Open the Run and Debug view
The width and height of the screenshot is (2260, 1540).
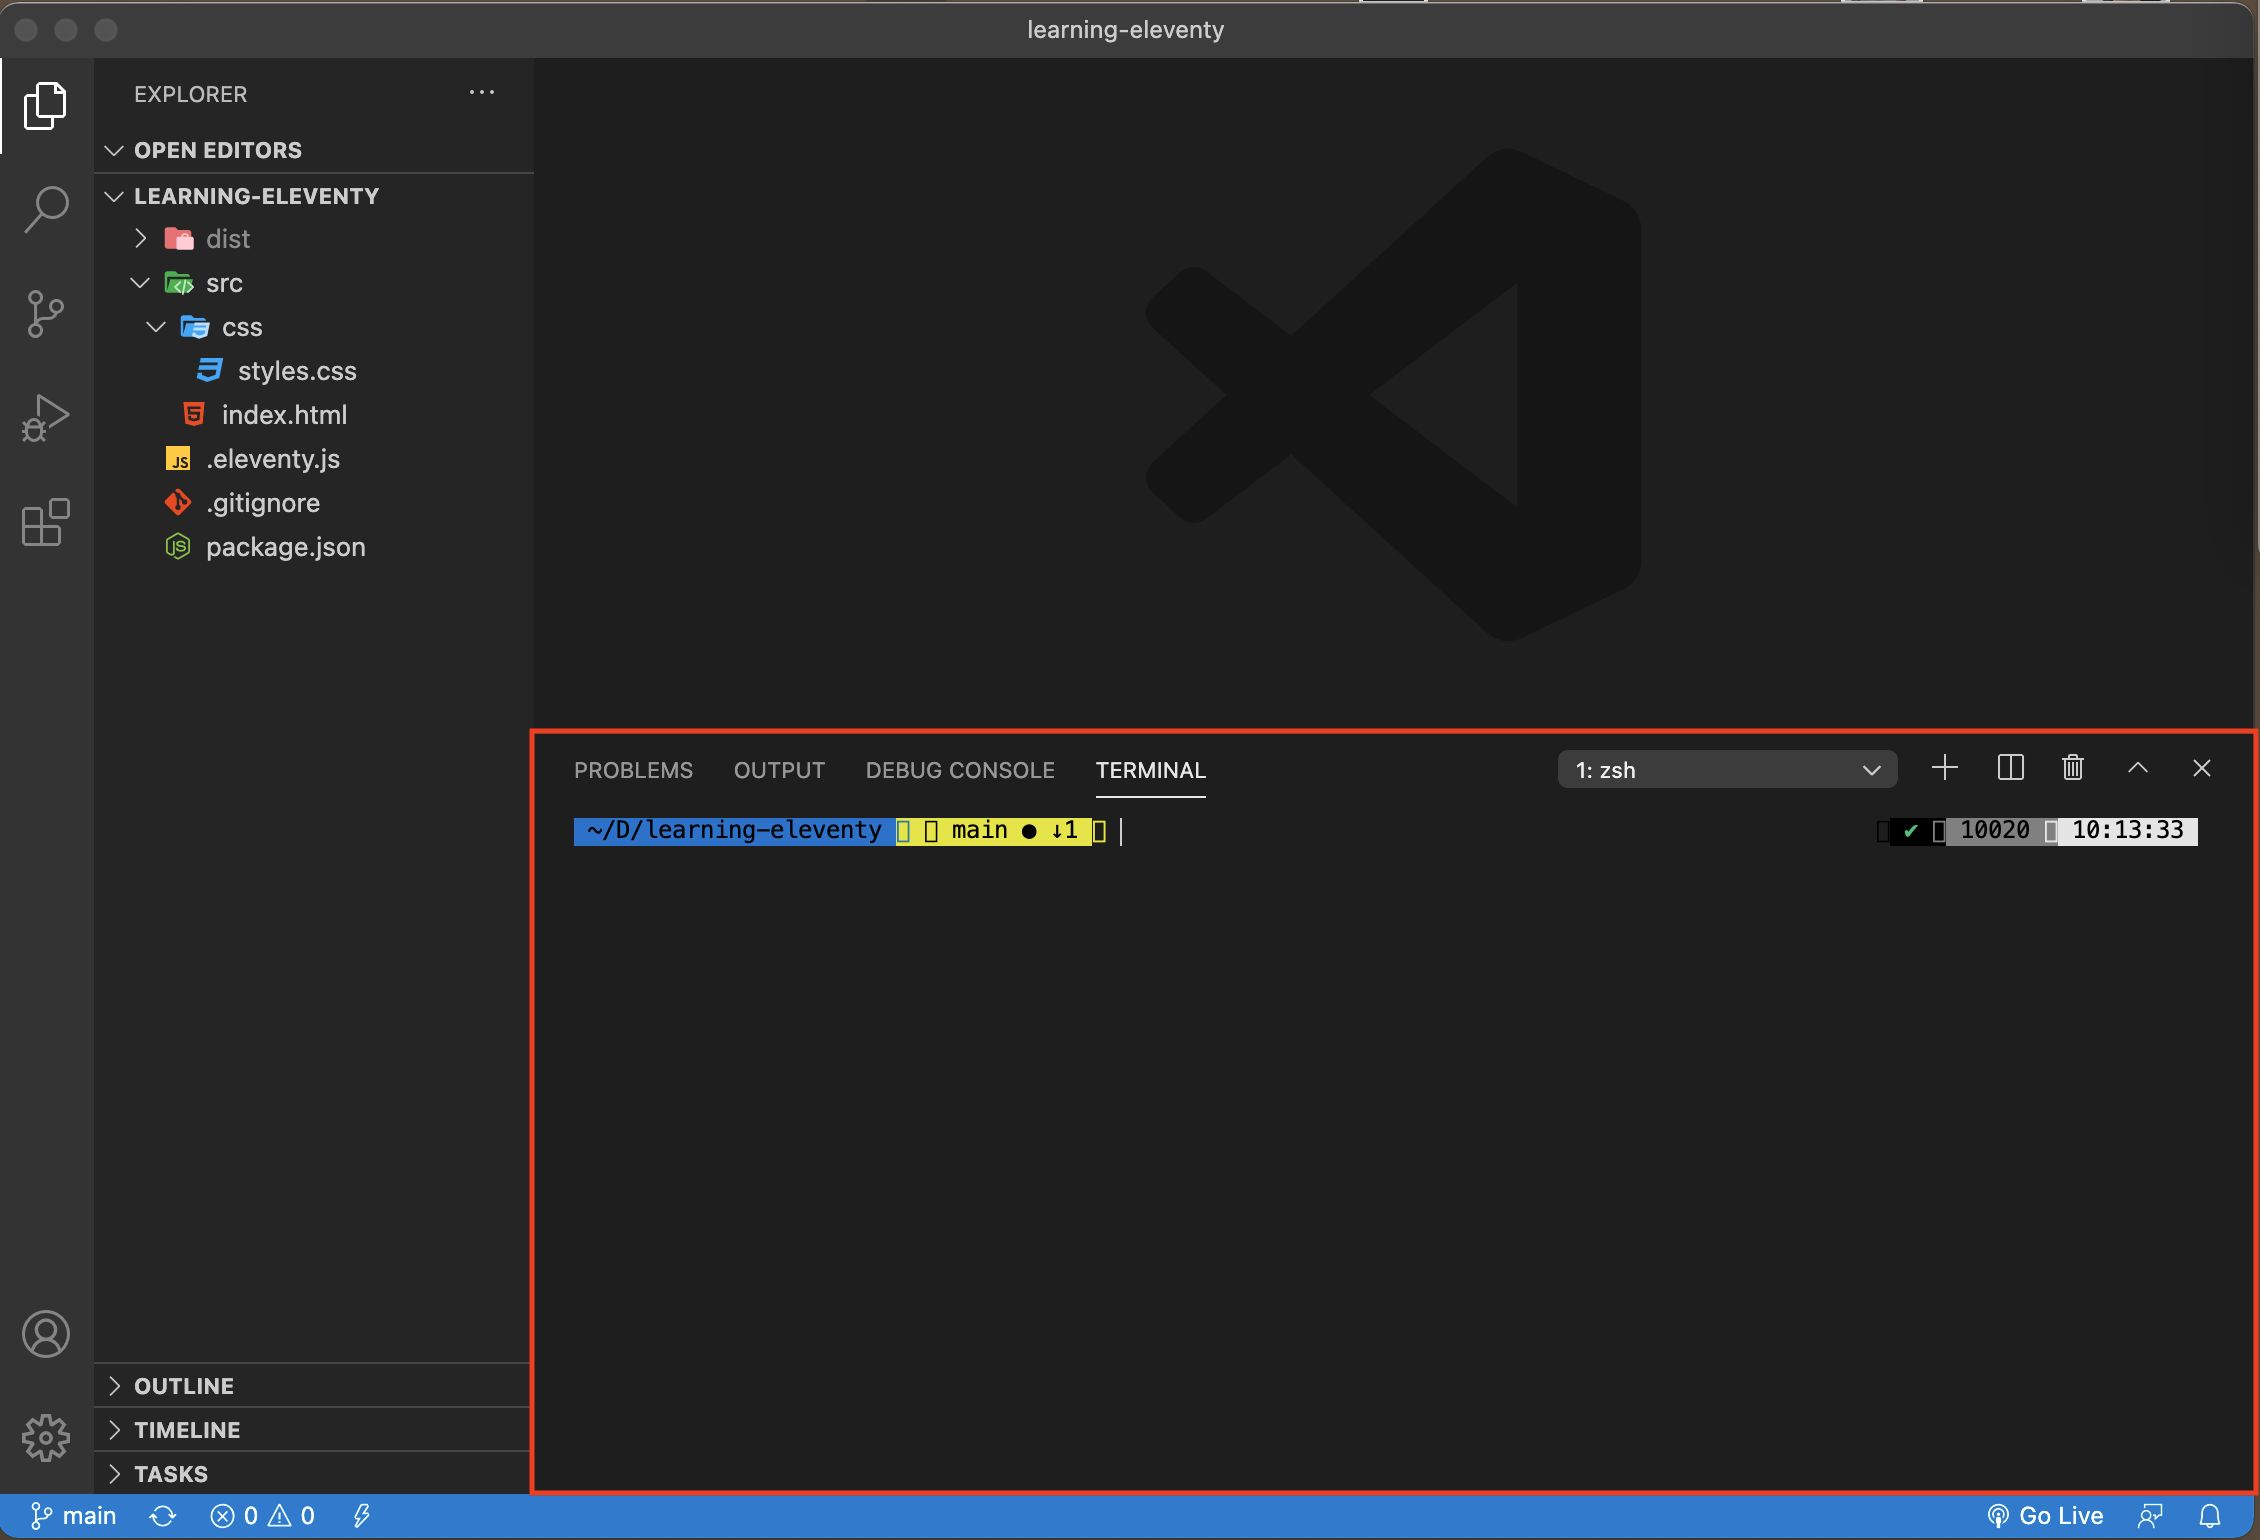coord(45,417)
